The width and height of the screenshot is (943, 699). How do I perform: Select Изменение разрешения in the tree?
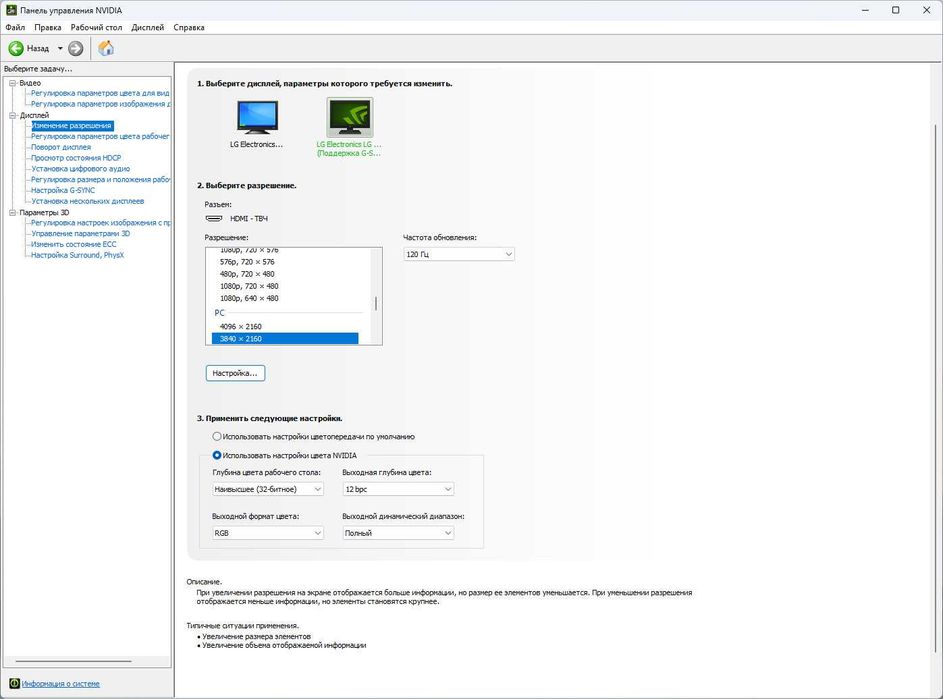pyautogui.click(x=72, y=126)
